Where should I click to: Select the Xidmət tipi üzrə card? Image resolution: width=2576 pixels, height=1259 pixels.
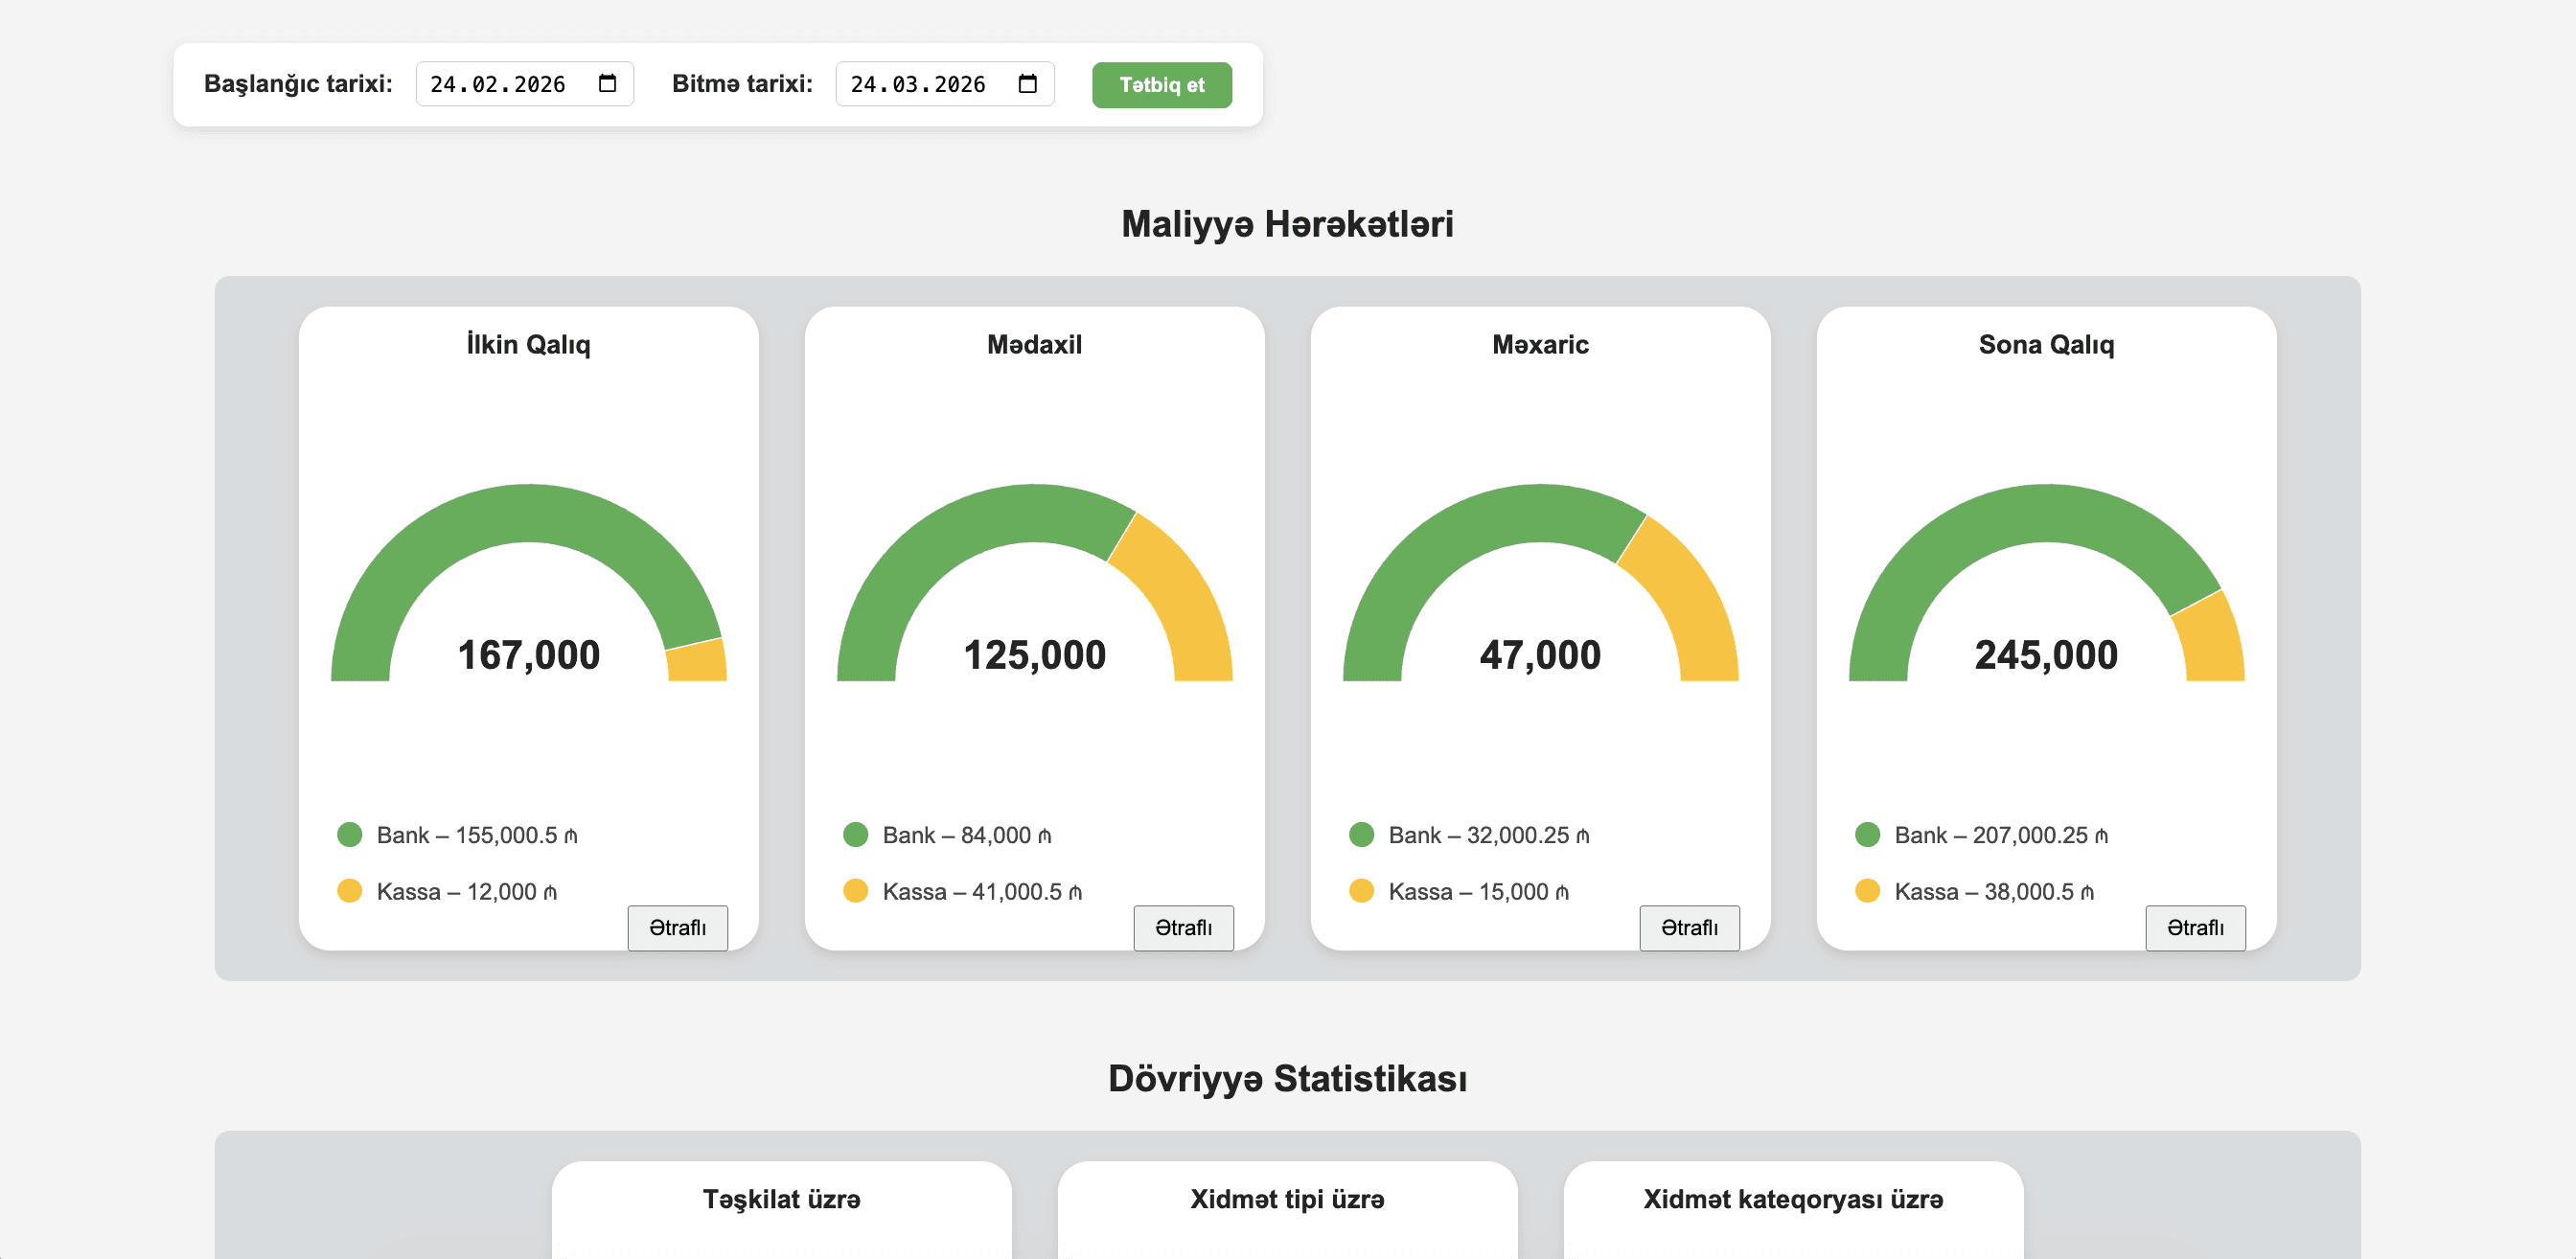tap(1287, 1205)
